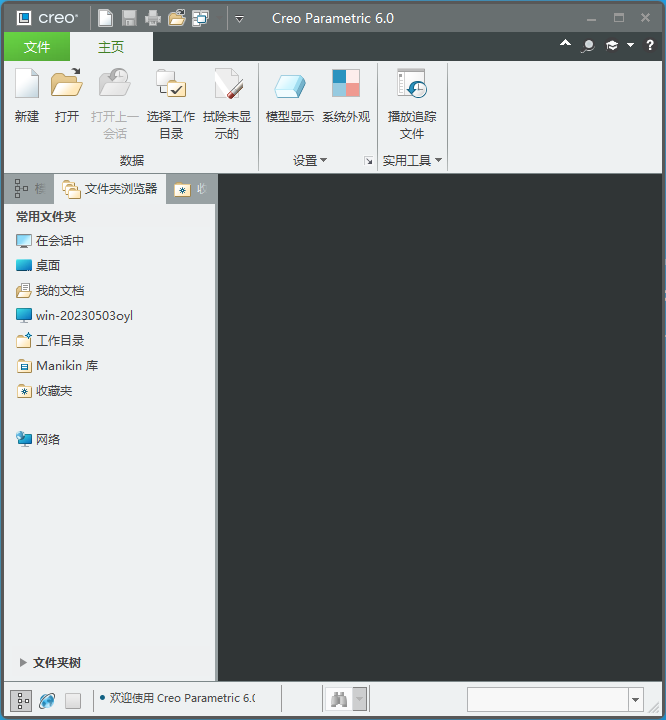Click the selection filter combo box field
Image resolution: width=666 pixels, height=720 pixels.
point(547,700)
